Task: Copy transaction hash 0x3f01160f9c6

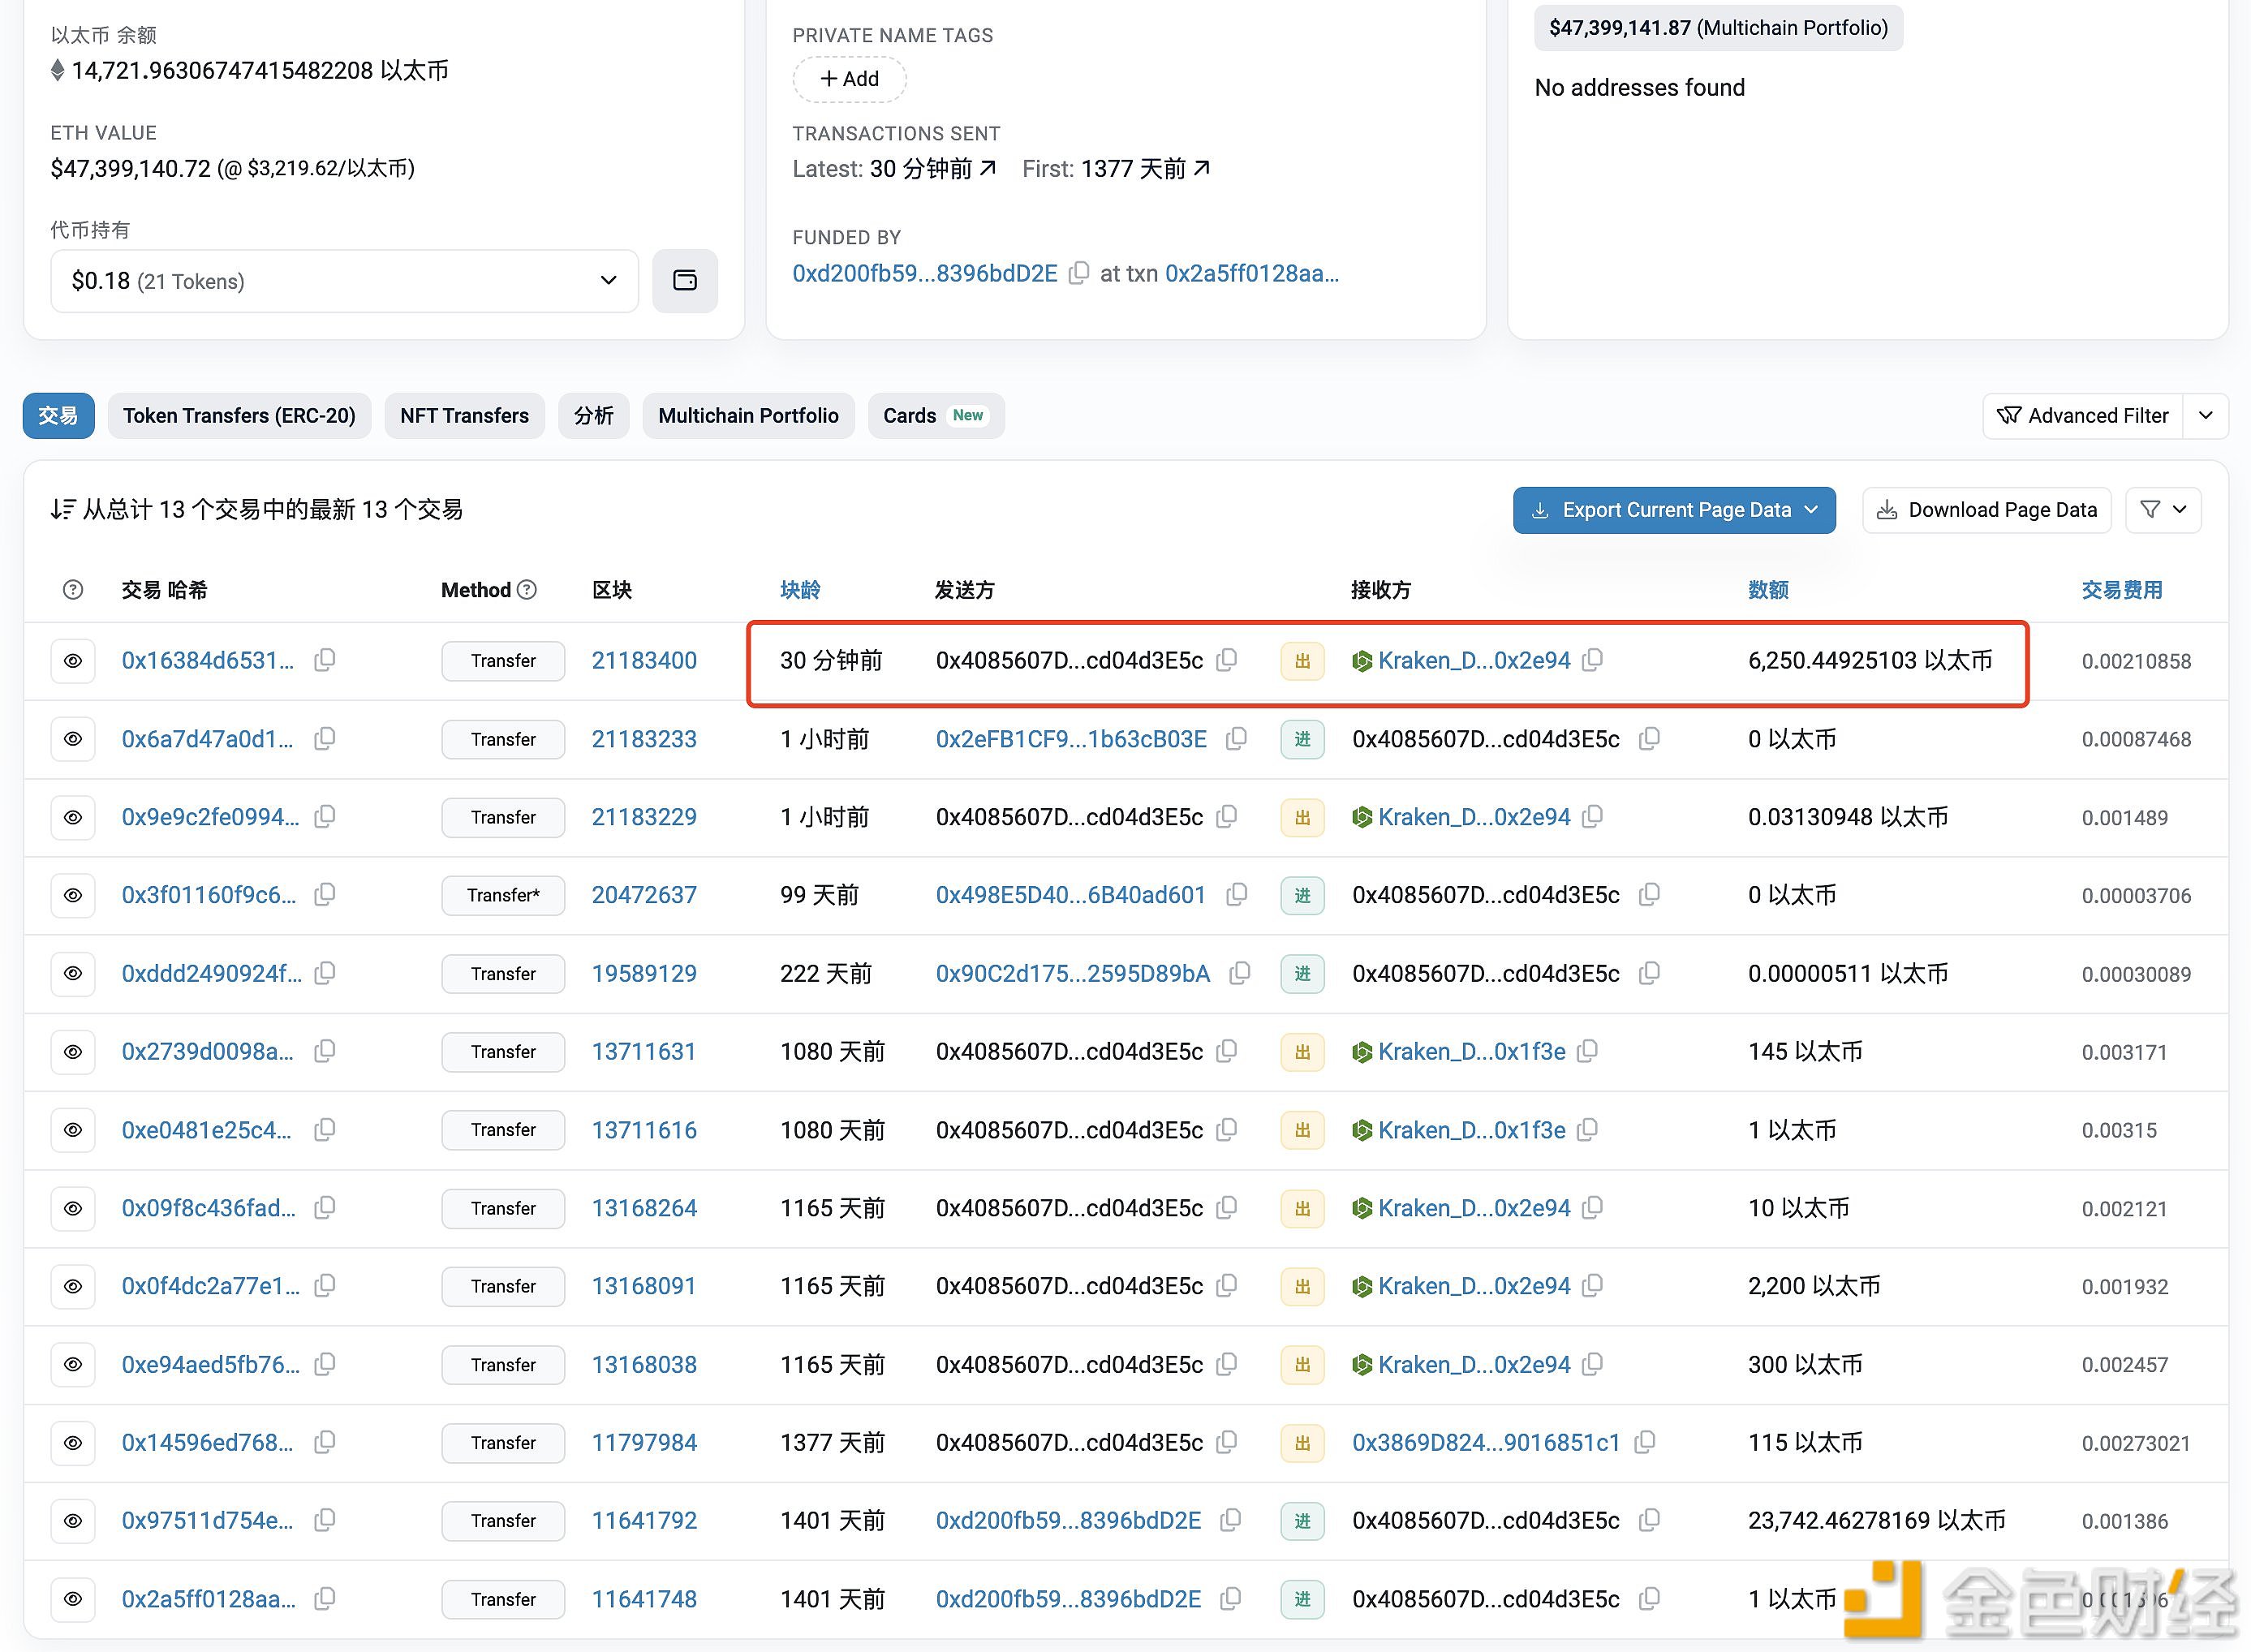Action: 324,895
